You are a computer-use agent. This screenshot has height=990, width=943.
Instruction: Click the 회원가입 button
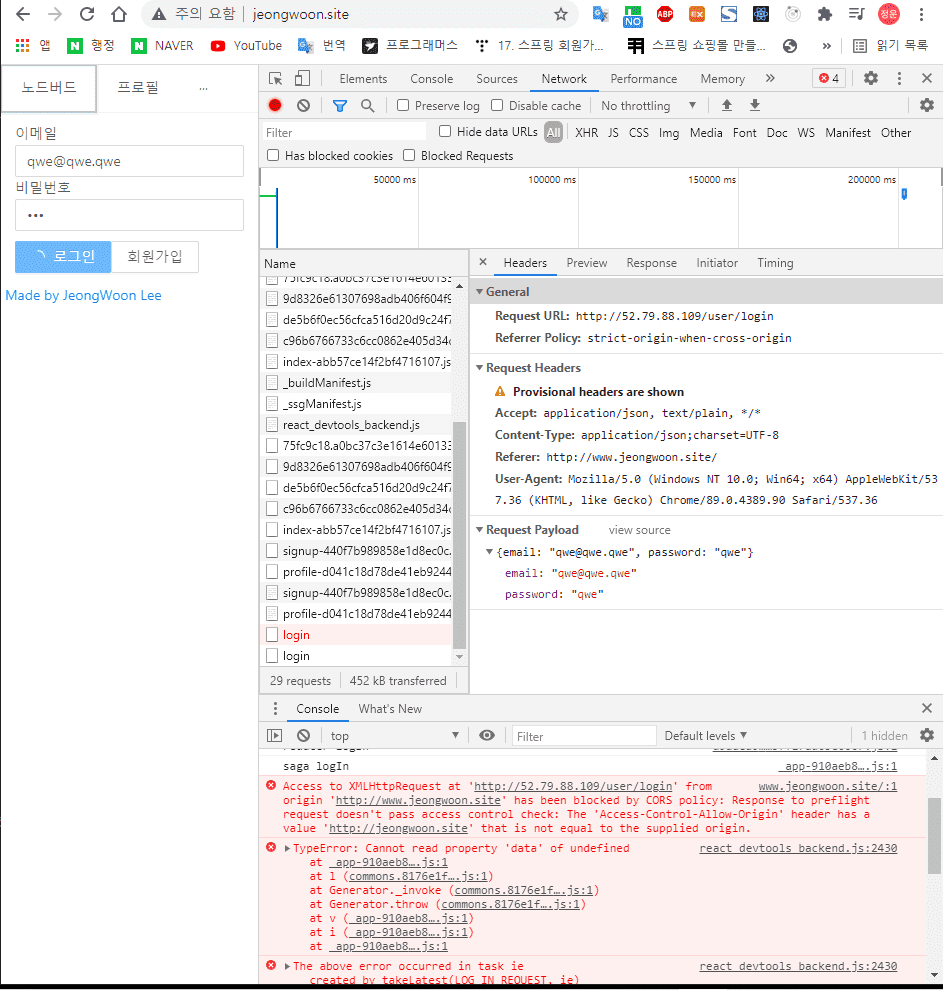[x=155, y=256]
